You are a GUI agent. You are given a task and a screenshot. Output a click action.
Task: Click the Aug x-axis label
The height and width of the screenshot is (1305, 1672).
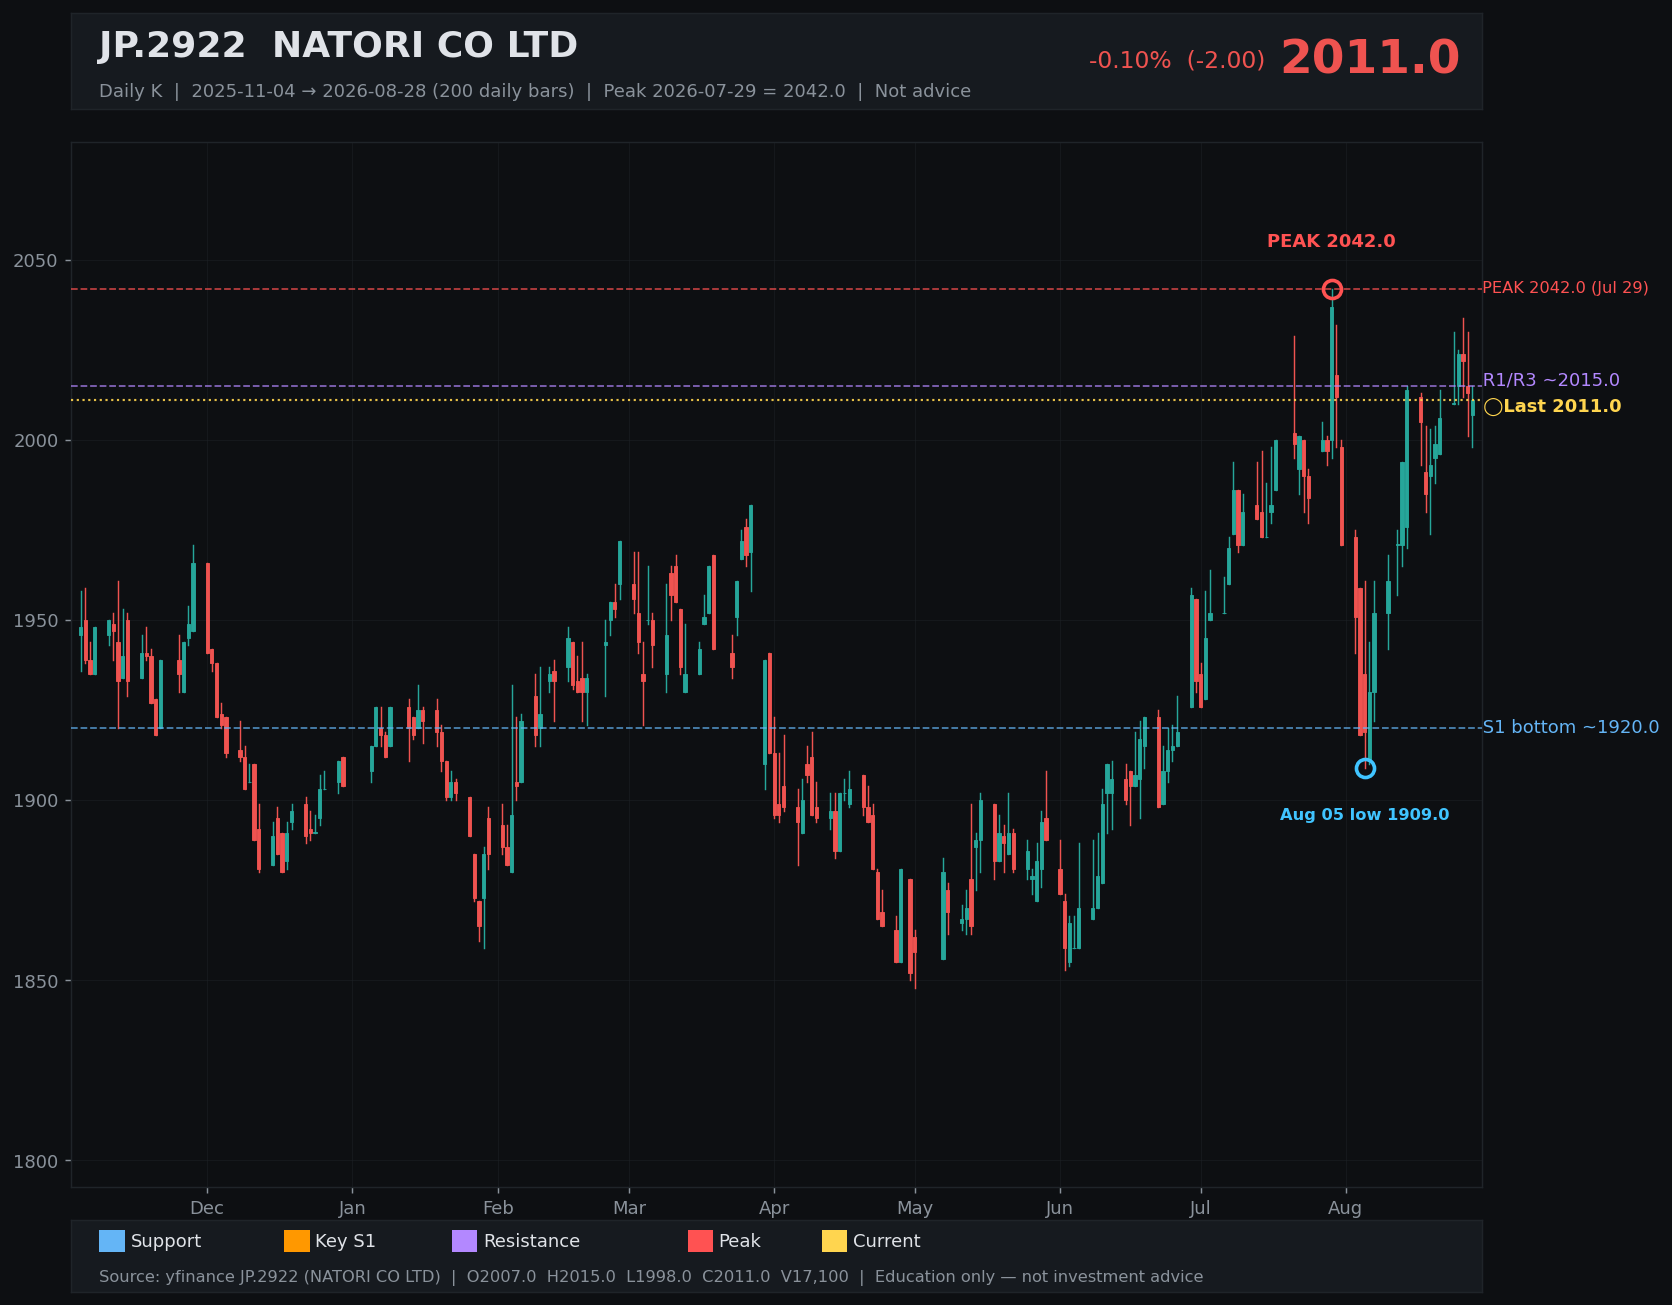click(x=1345, y=1208)
